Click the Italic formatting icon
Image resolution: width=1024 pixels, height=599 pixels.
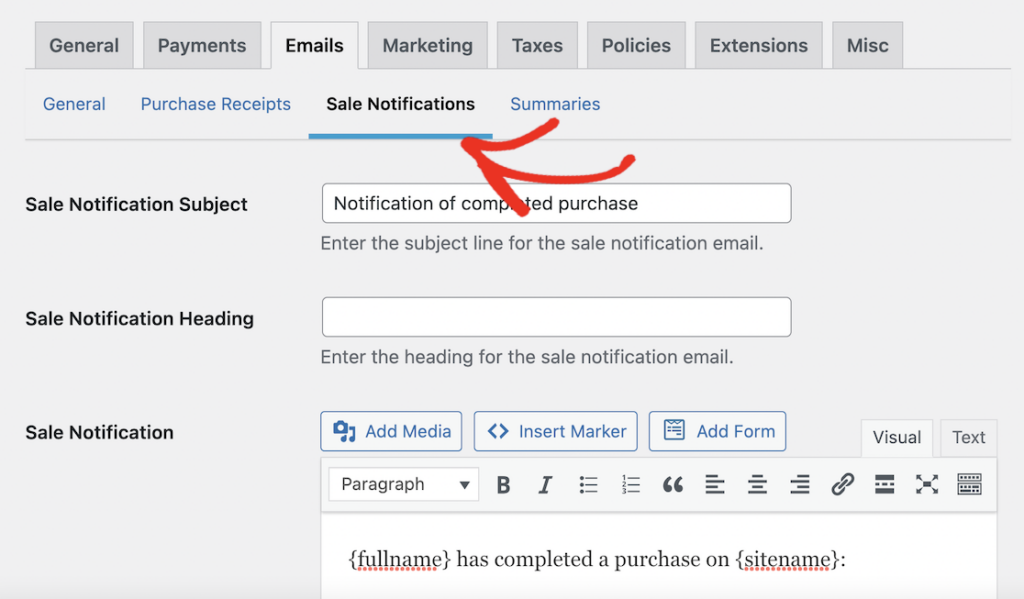[x=545, y=485]
